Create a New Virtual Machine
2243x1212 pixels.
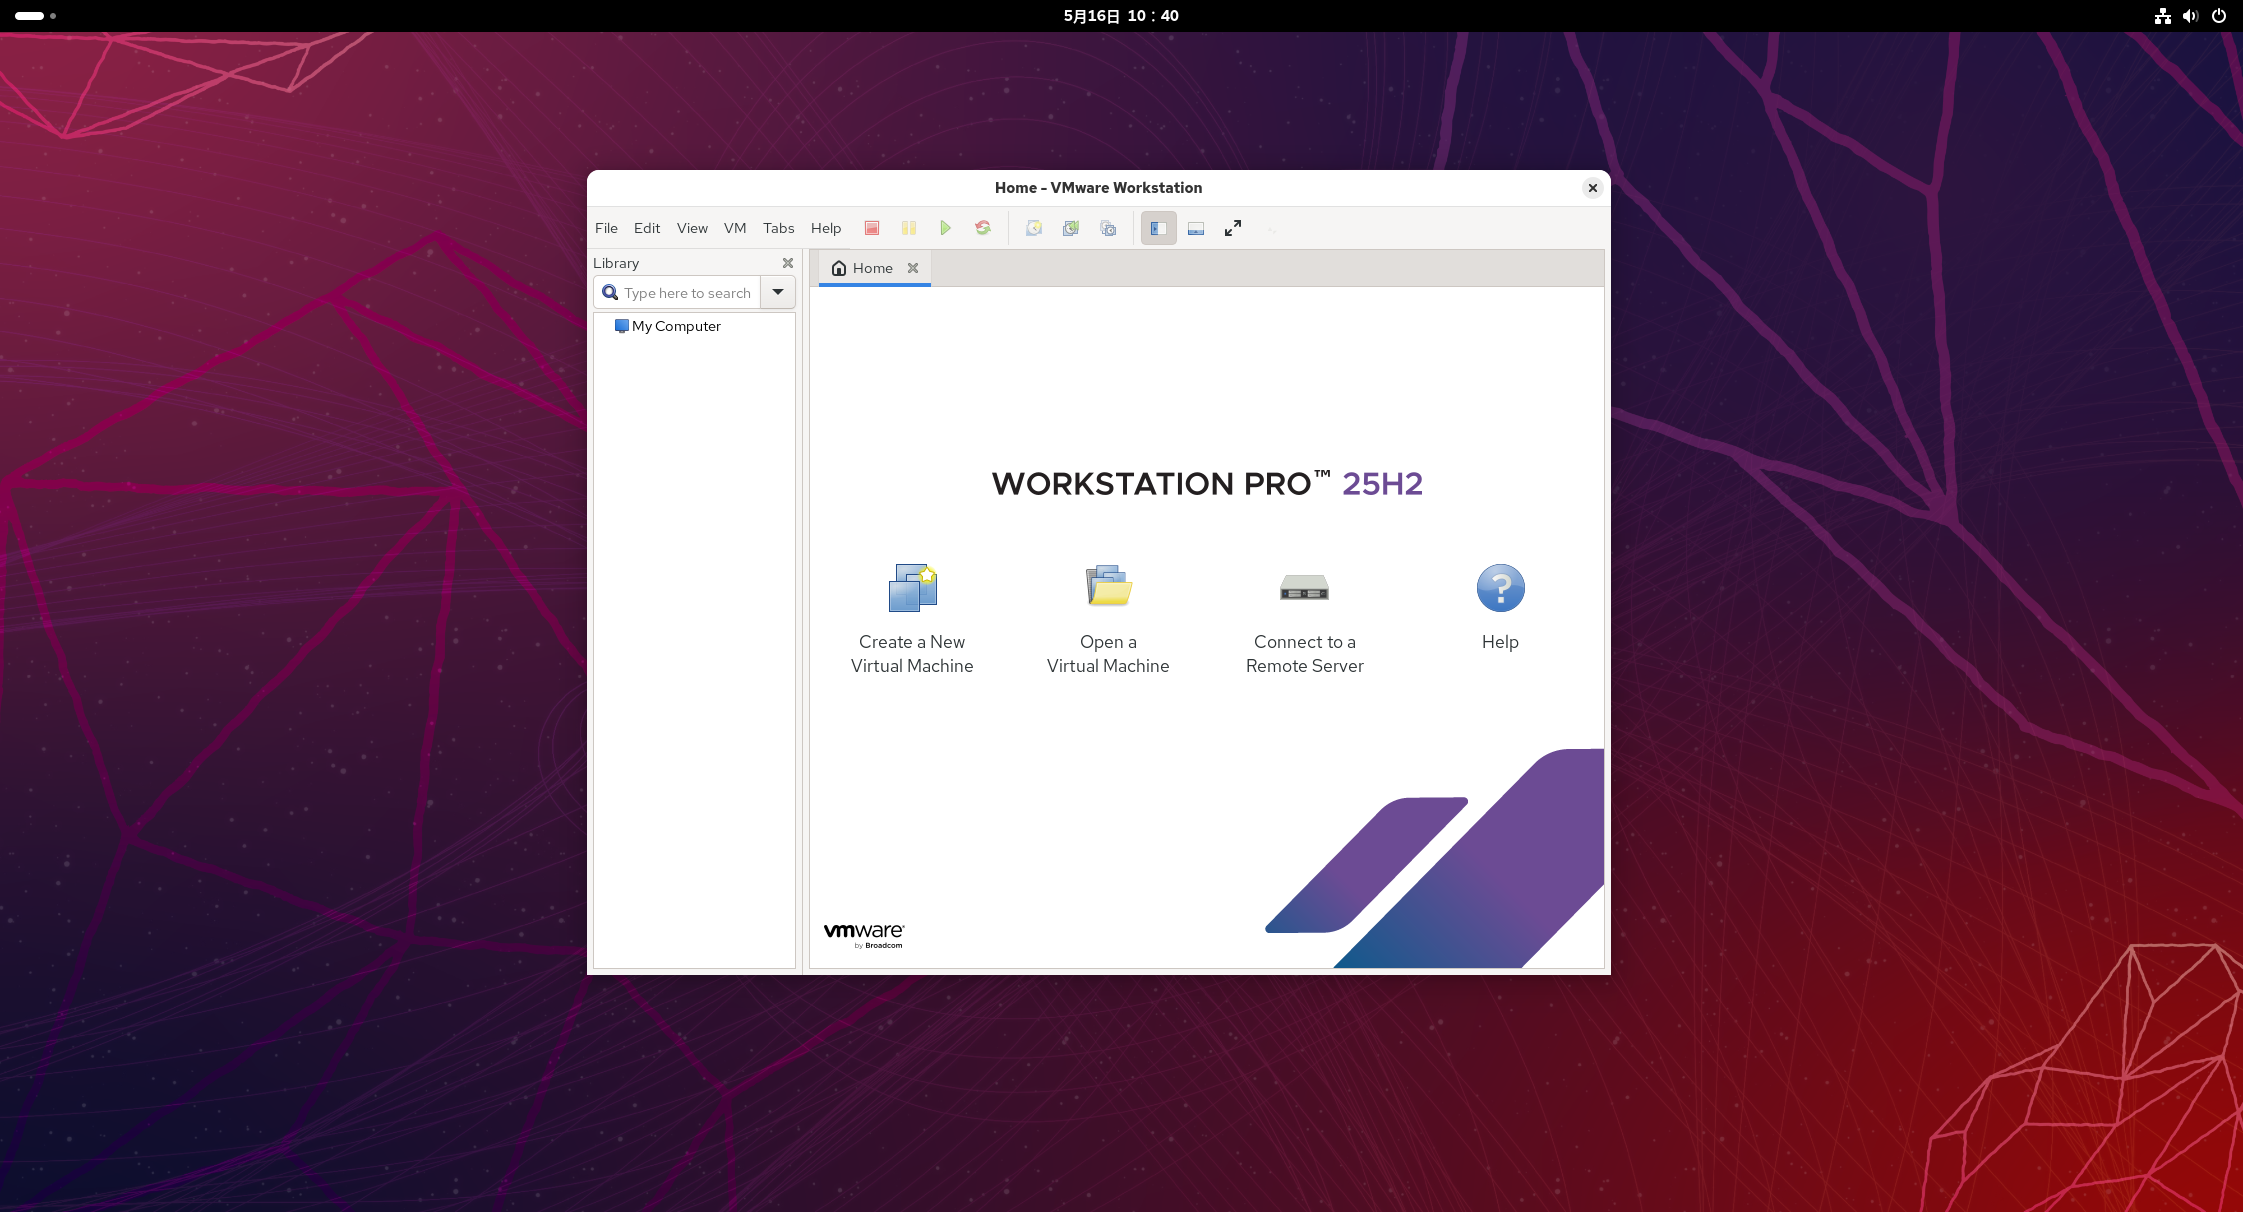[x=912, y=619]
